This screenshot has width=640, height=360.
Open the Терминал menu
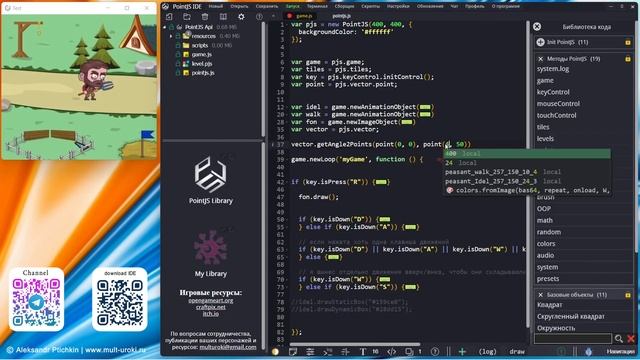click(x=317, y=6)
